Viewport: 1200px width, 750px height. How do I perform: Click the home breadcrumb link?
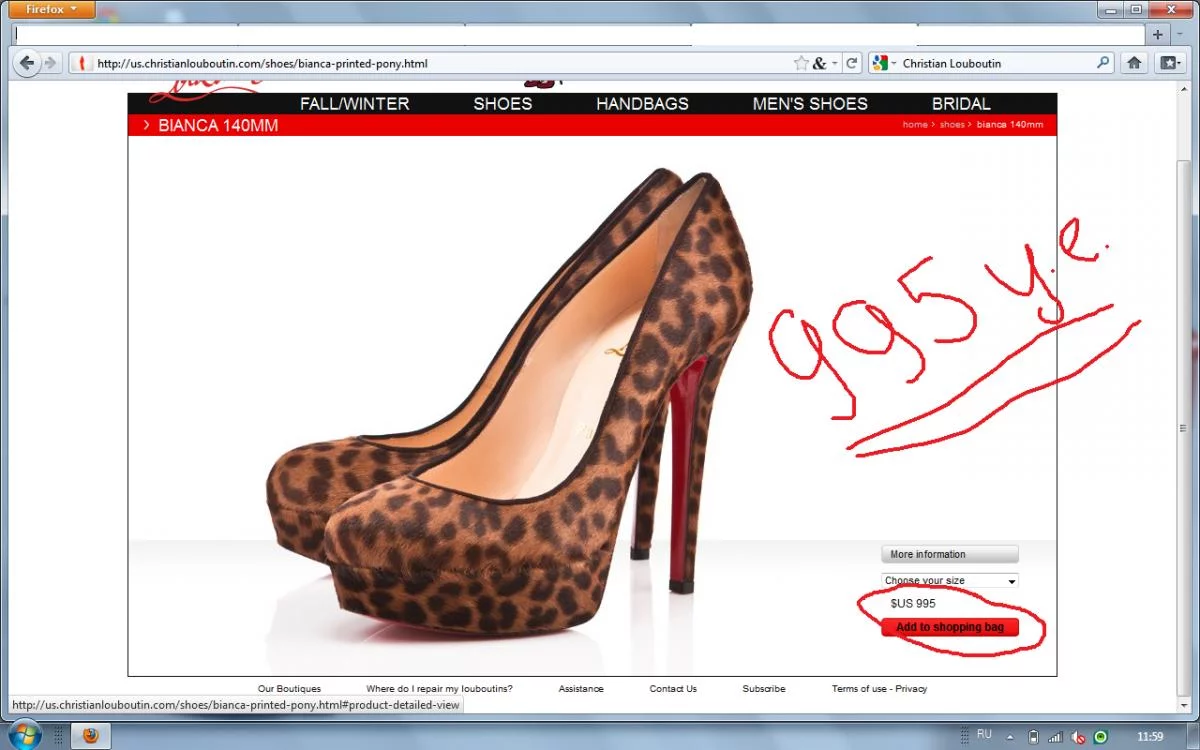point(914,125)
